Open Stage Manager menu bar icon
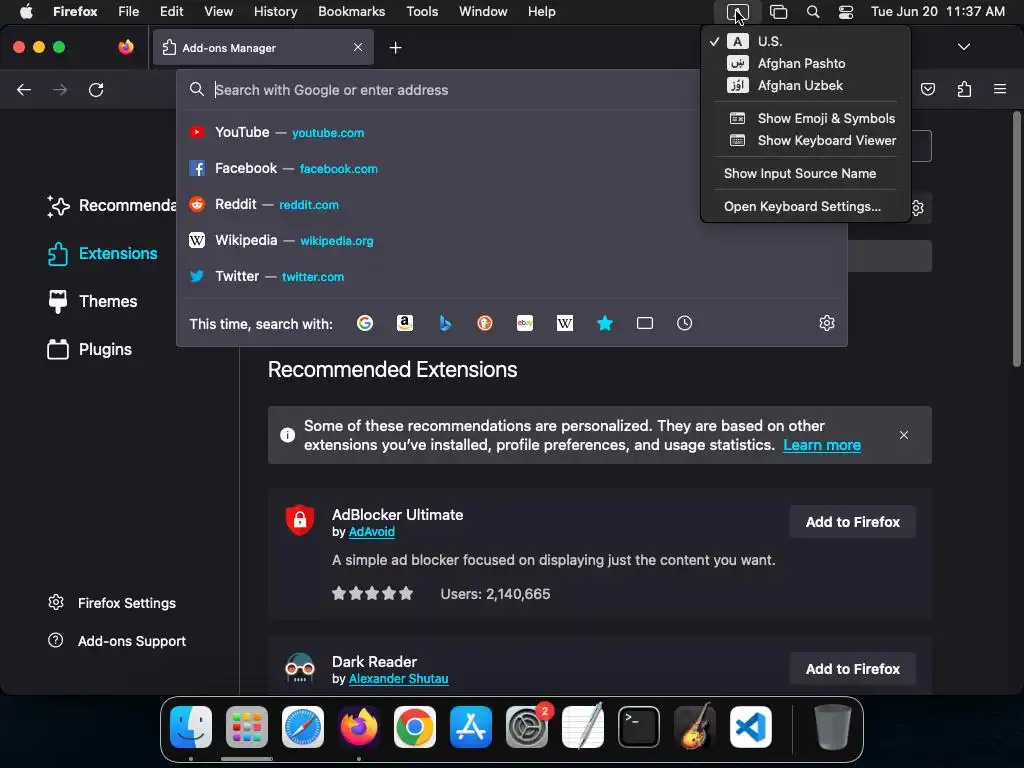This screenshot has height=768, width=1024. click(x=778, y=12)
